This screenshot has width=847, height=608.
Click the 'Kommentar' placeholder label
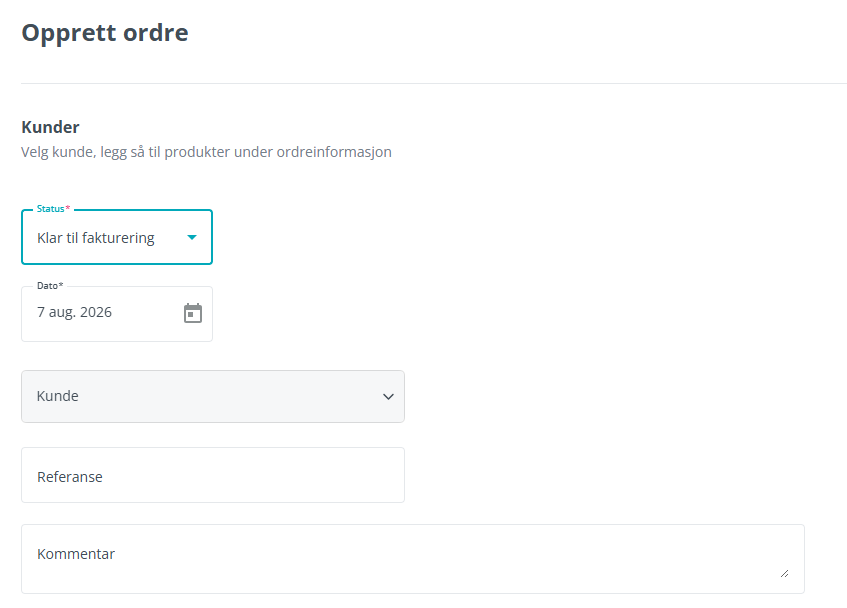76,554
